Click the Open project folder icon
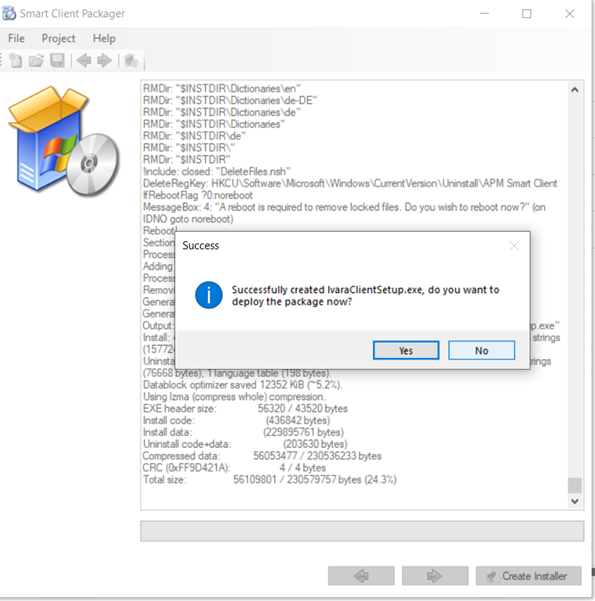The image size is (595, 601). point(36,61)
